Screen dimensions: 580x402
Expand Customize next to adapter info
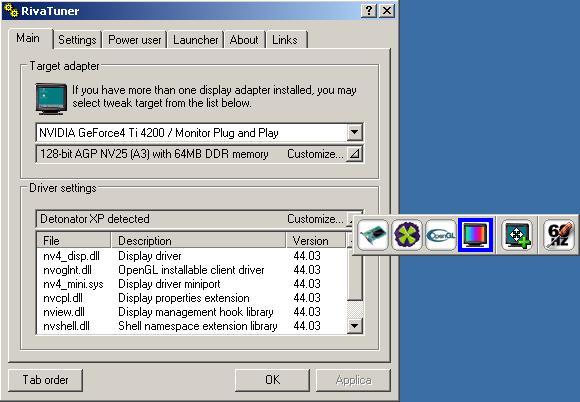point(354,153)
